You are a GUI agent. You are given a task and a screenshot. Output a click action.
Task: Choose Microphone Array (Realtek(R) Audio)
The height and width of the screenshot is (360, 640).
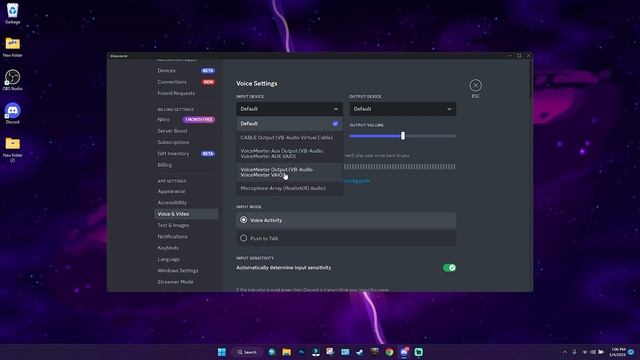(289, 188)
